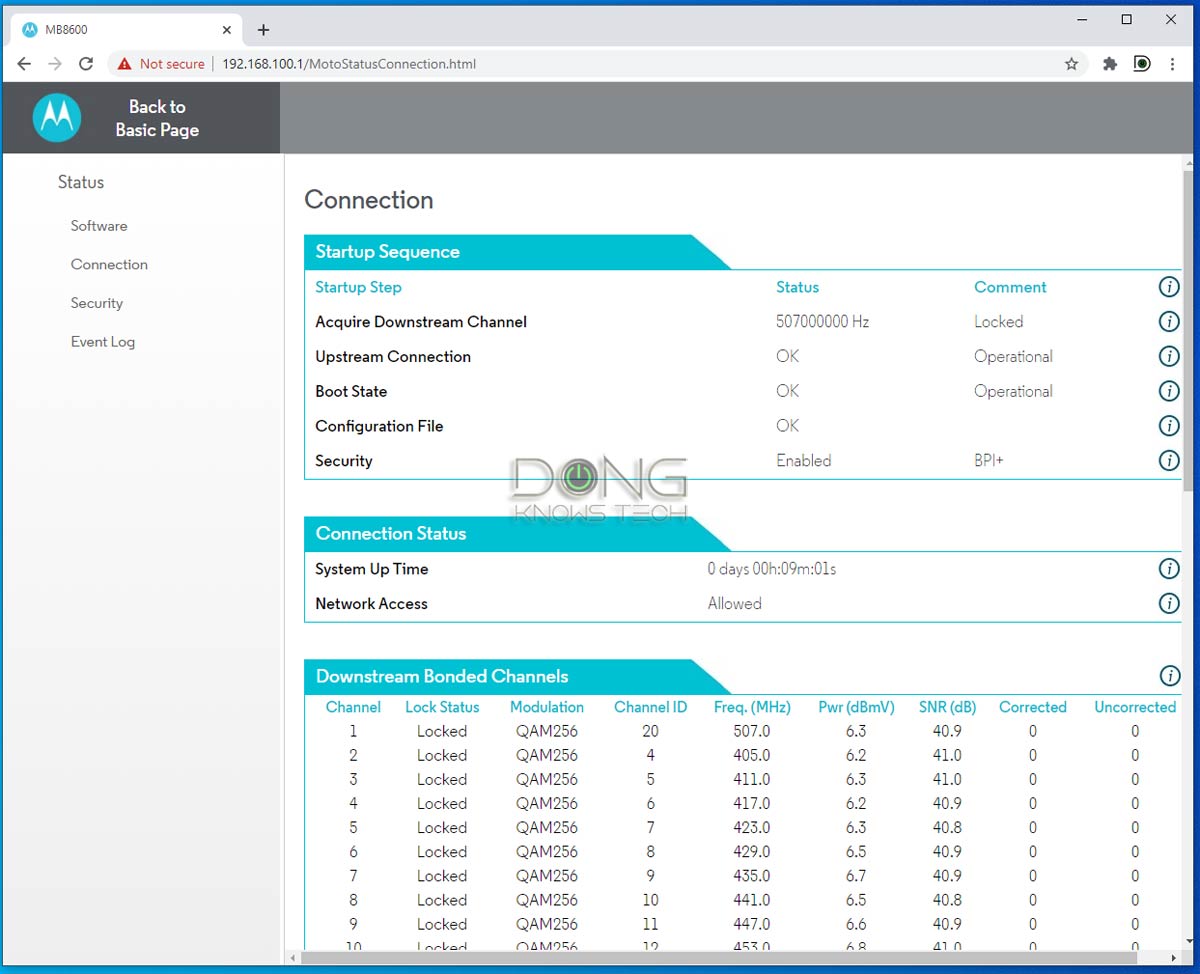Screen dimensions: 1200x974
Task: Reload the modem status page
Action: (86, 64)
